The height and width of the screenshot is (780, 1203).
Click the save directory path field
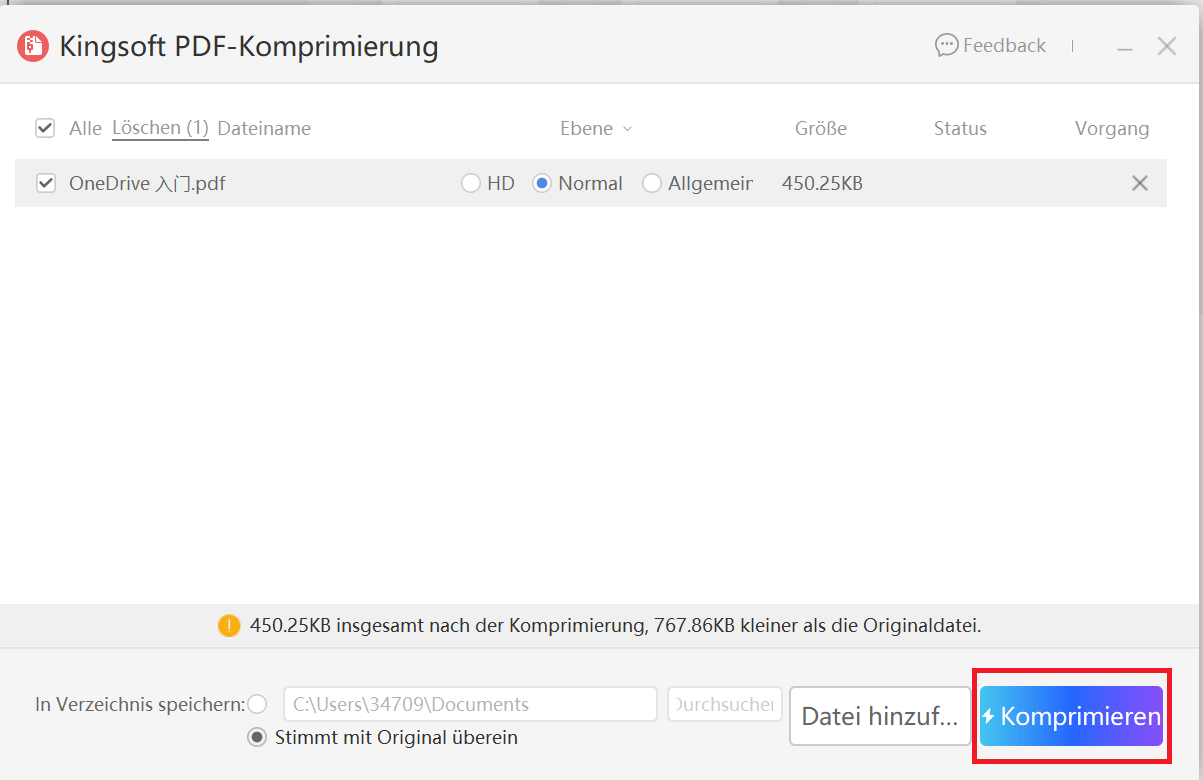[x=470, y=704]
